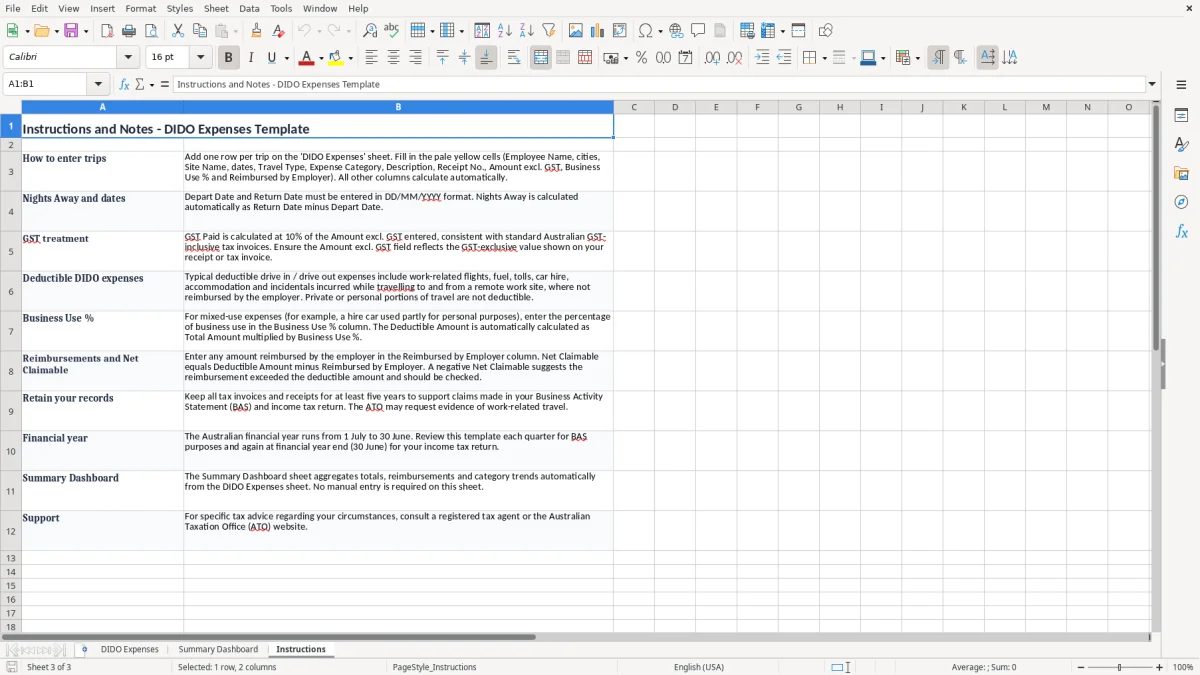Select the Clone Formatting paintbrush
The image size is (1200, 675).
coord(256,31)
